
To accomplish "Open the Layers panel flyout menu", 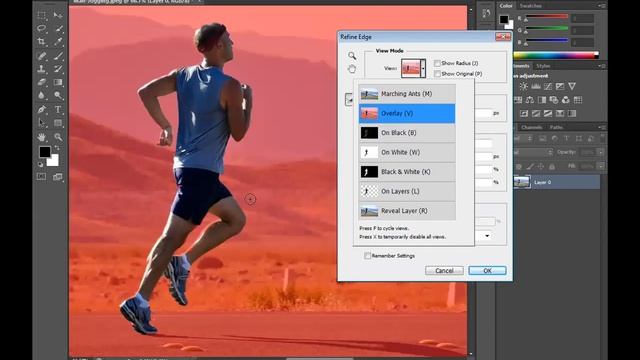I will tap(602, 127).
